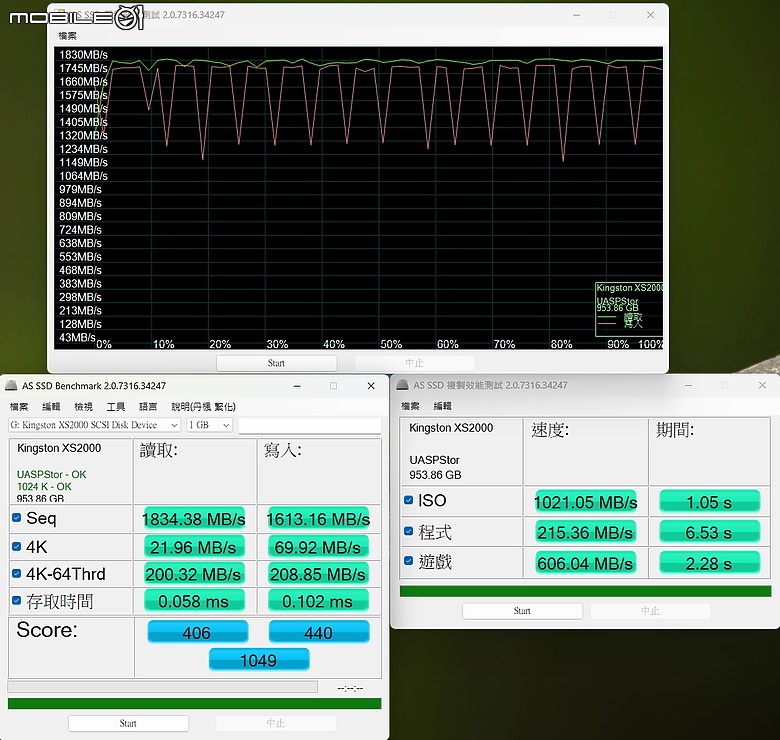Open the 1 GB test size dropdown

[x=209, y=425]
